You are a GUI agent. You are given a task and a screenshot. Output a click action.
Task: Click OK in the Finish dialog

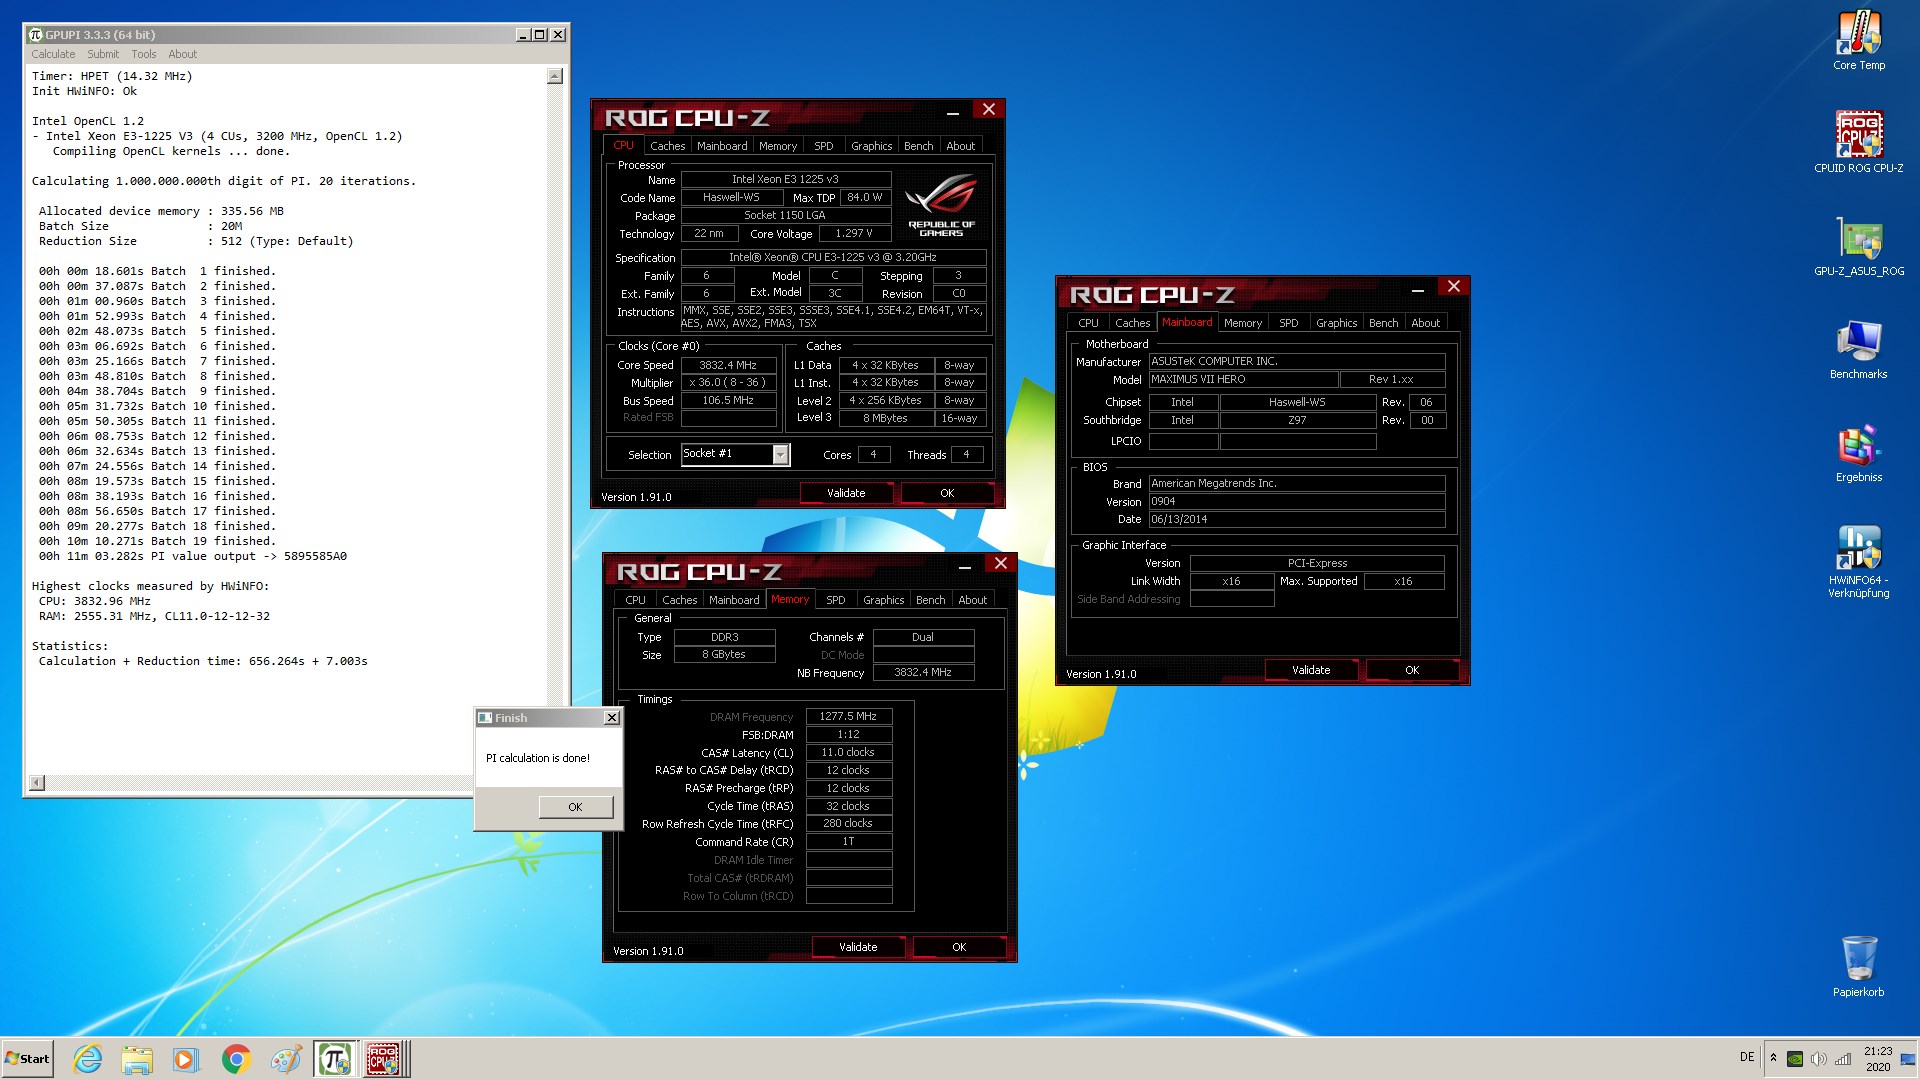[575, 807]
